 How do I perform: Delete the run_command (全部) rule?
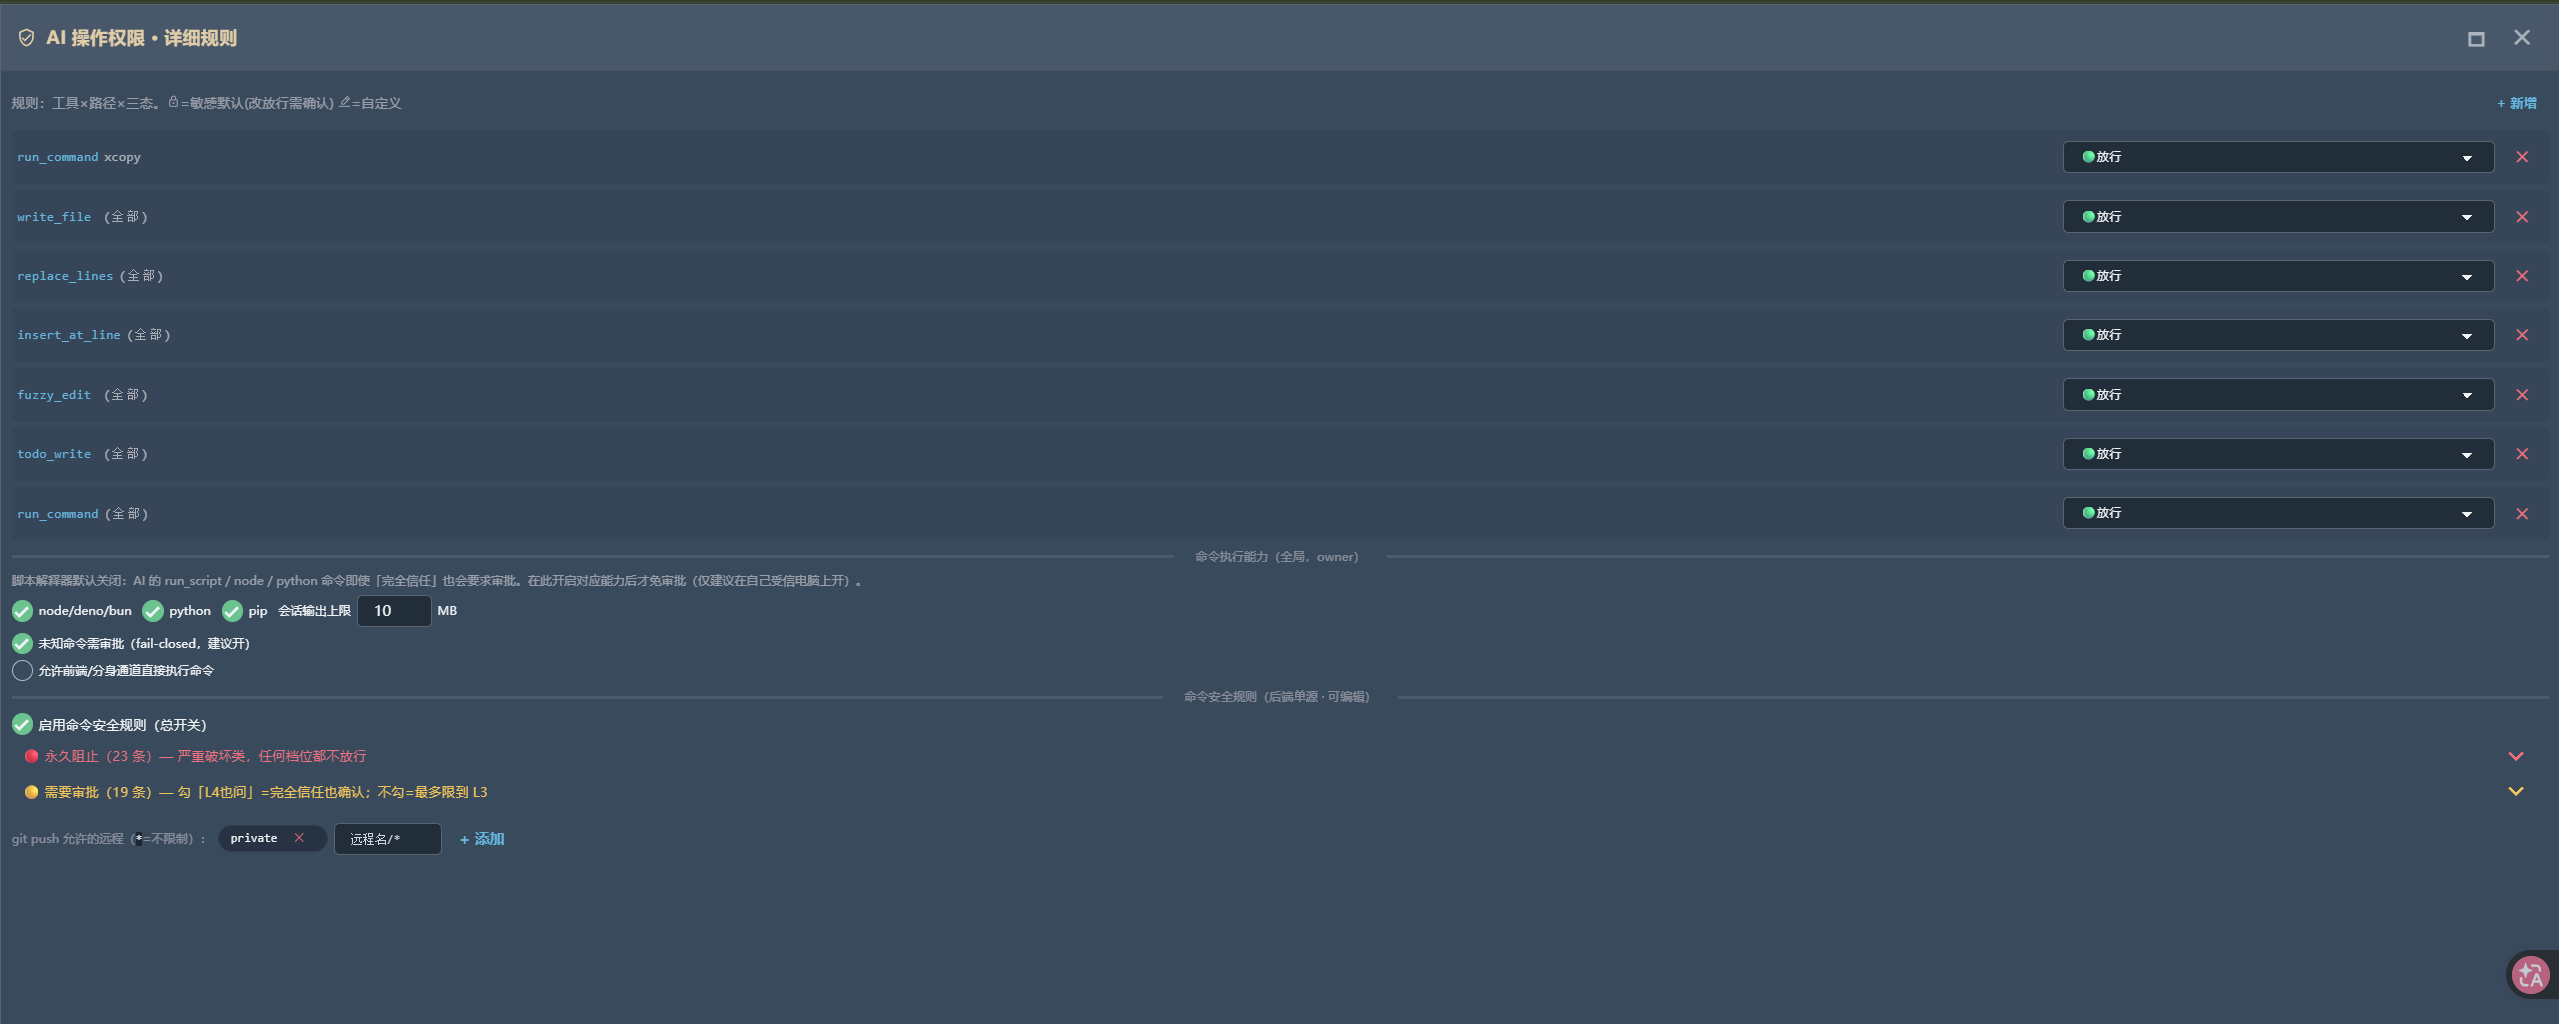click(x=2522, y=514)
